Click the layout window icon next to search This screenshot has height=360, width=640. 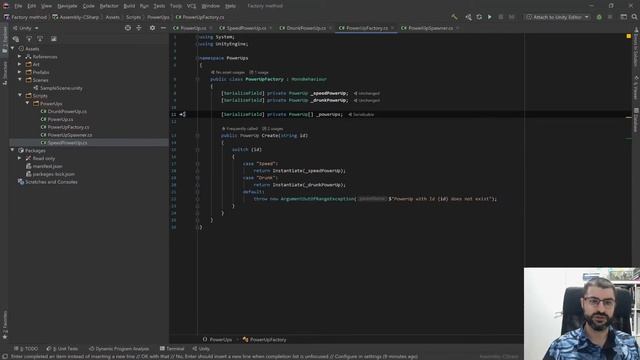[x=624, y=17]
